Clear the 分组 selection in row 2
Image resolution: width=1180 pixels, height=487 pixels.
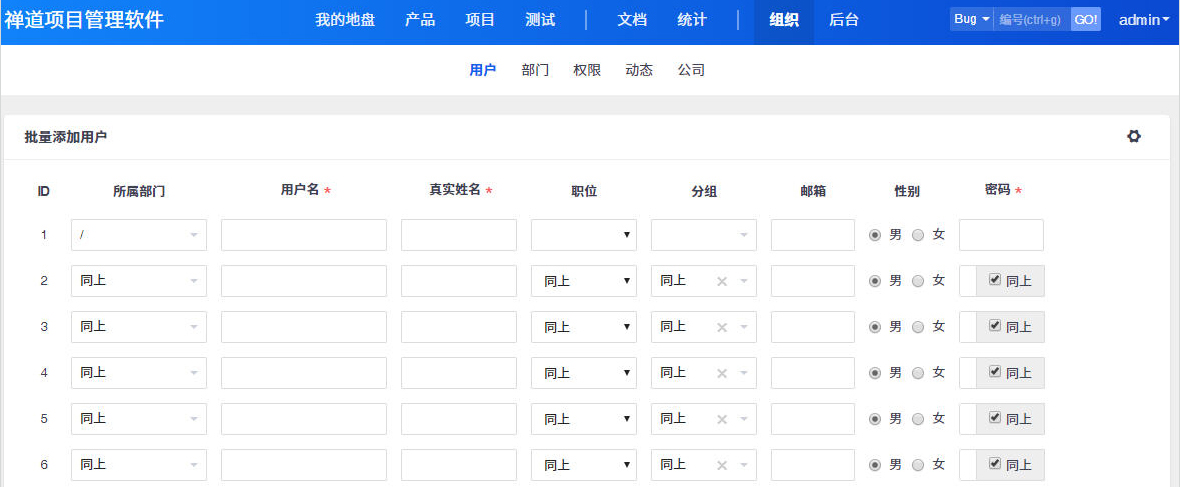(721, 281)
